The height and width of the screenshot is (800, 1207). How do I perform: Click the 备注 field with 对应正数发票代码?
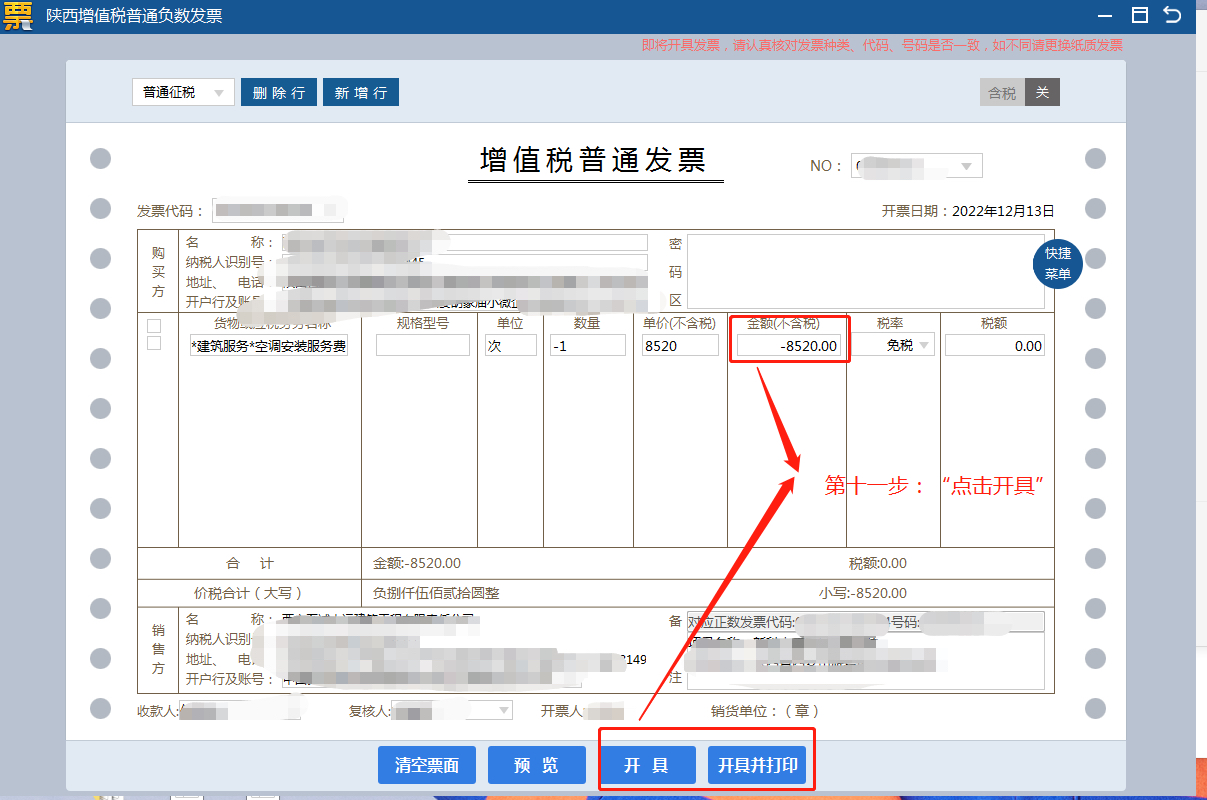pos(865,622)
